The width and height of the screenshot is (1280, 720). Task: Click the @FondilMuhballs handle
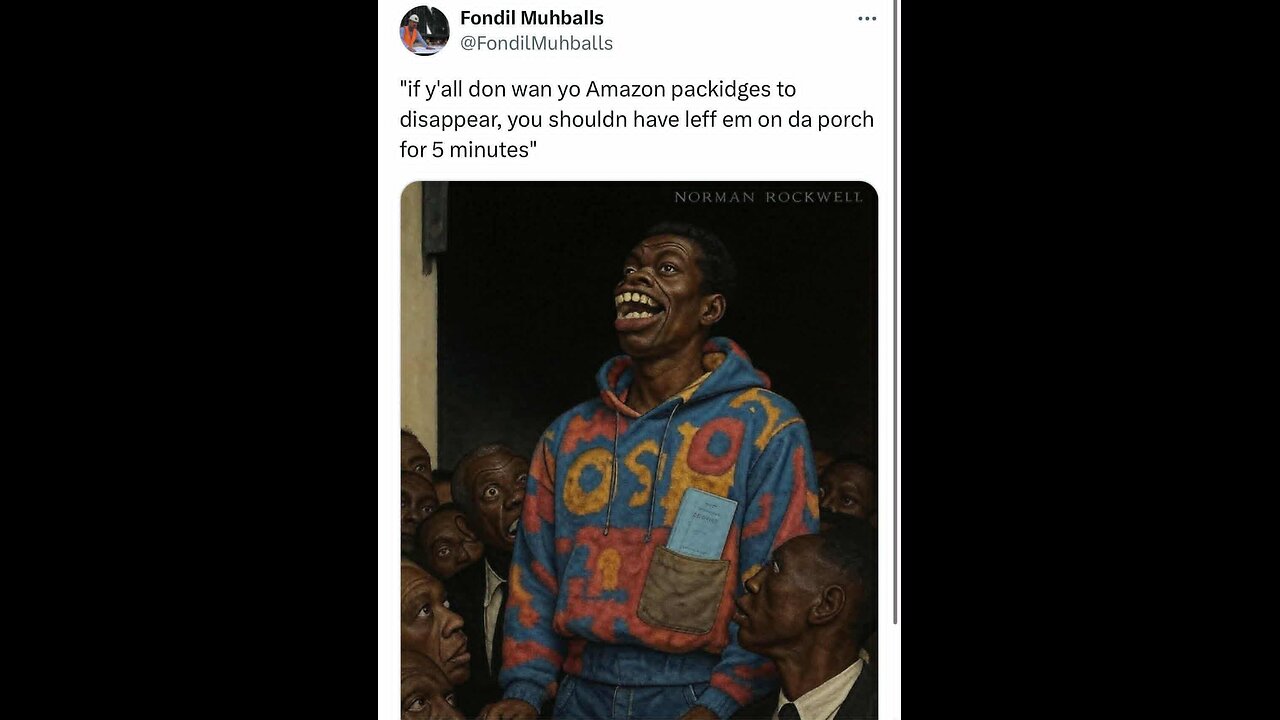pyautogui.click(x=537, y=43)
